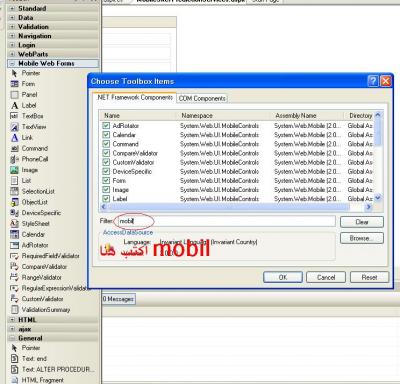Click the horizontal scrollbar of components list
400x384 pixels.
[x=228, y=207]
